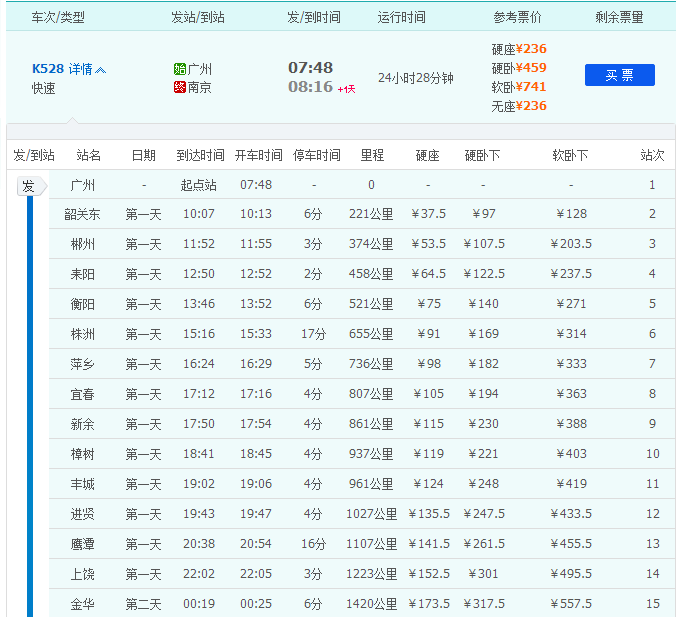
Task: Click the 耒阳 station name
Action: [82, 274]
